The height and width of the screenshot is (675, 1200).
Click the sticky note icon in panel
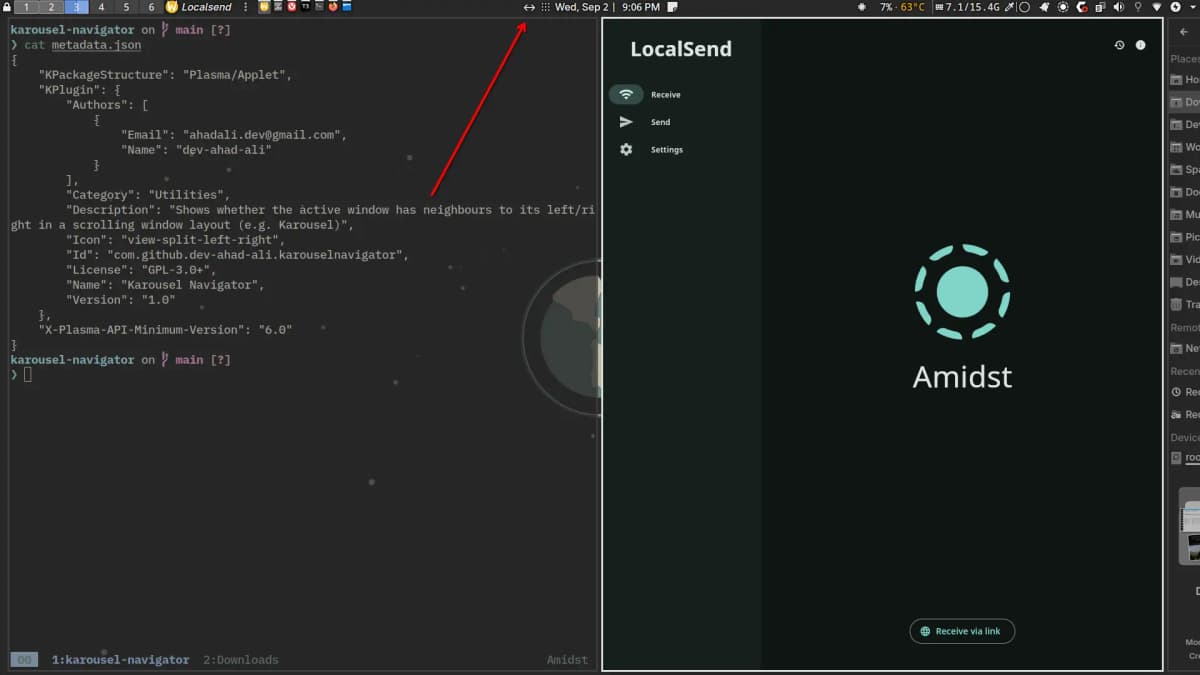(673, 7)
